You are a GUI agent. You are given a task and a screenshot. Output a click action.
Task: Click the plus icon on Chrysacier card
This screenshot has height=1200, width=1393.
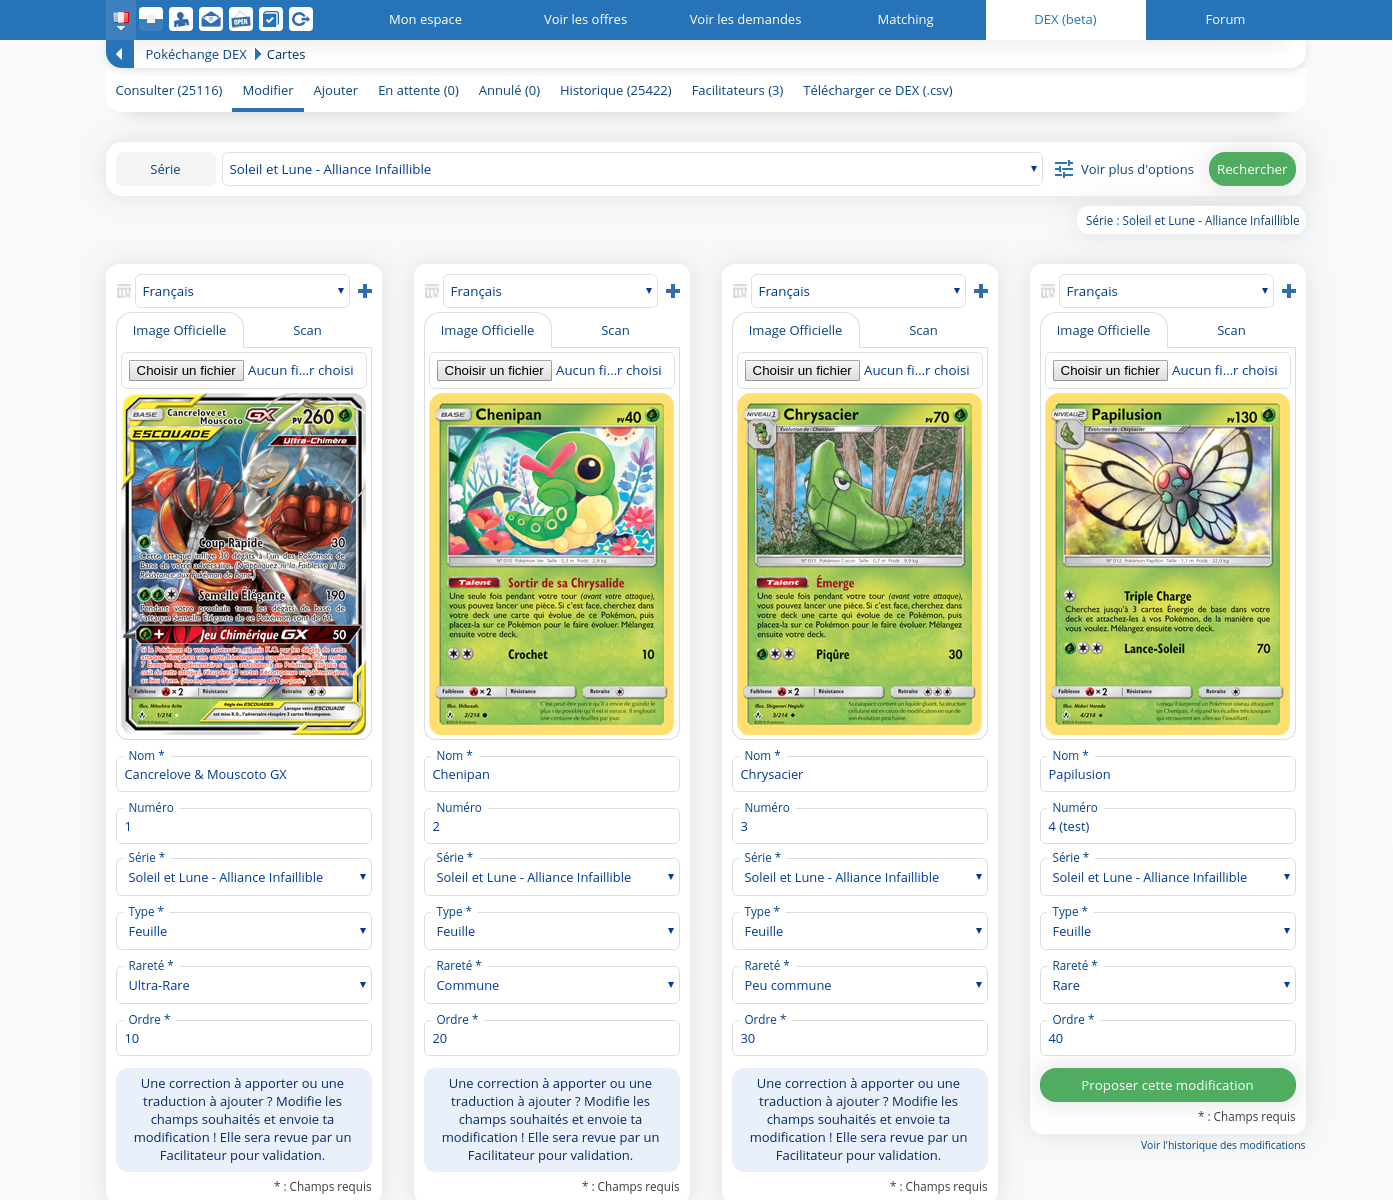pyautogui.click(x=981, y=291)
